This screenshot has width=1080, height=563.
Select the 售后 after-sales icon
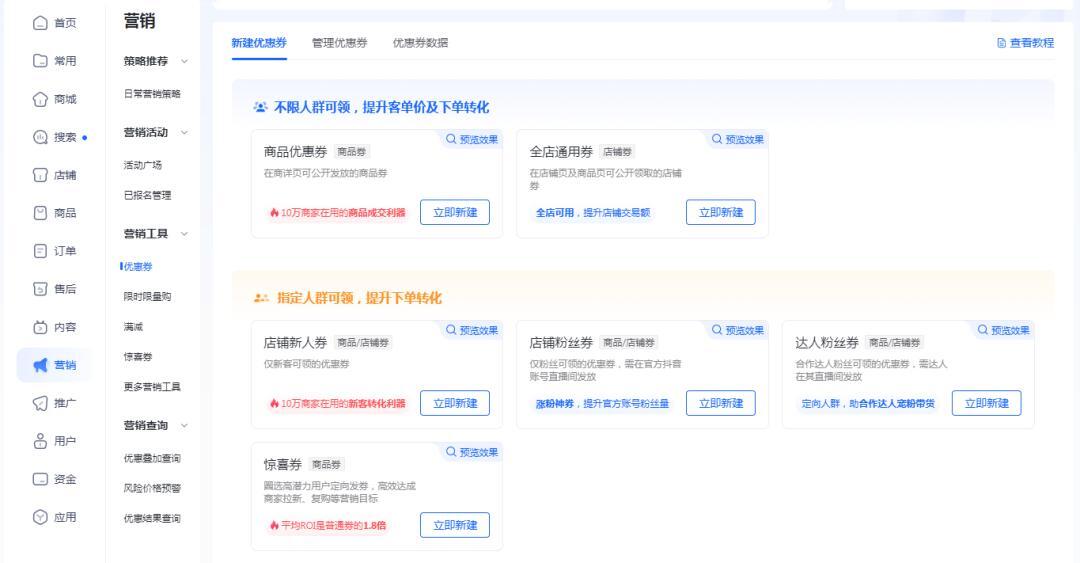[41, 289]
